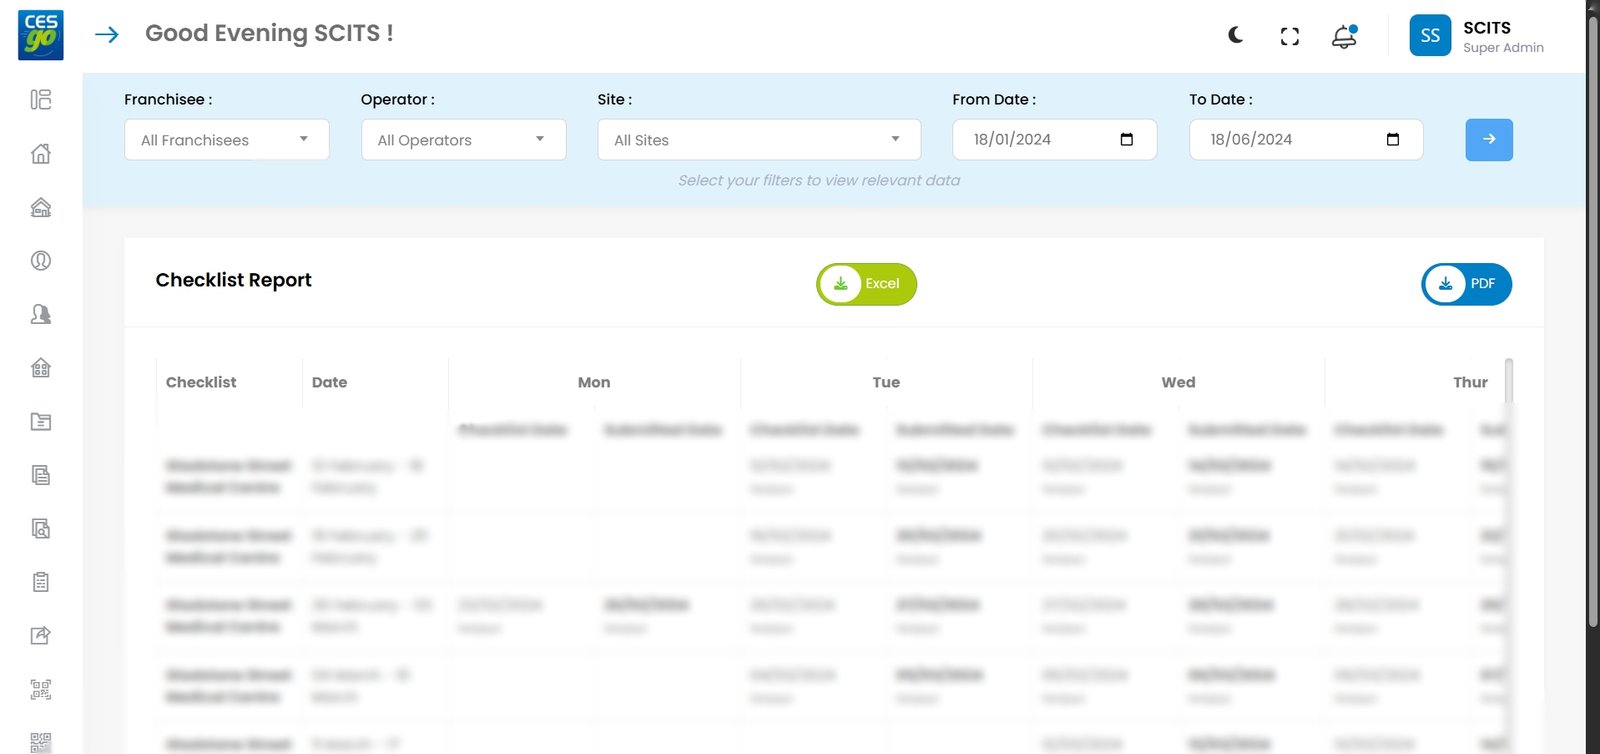Open the dashboard layout icon in sidebar

tap(41, 99)
